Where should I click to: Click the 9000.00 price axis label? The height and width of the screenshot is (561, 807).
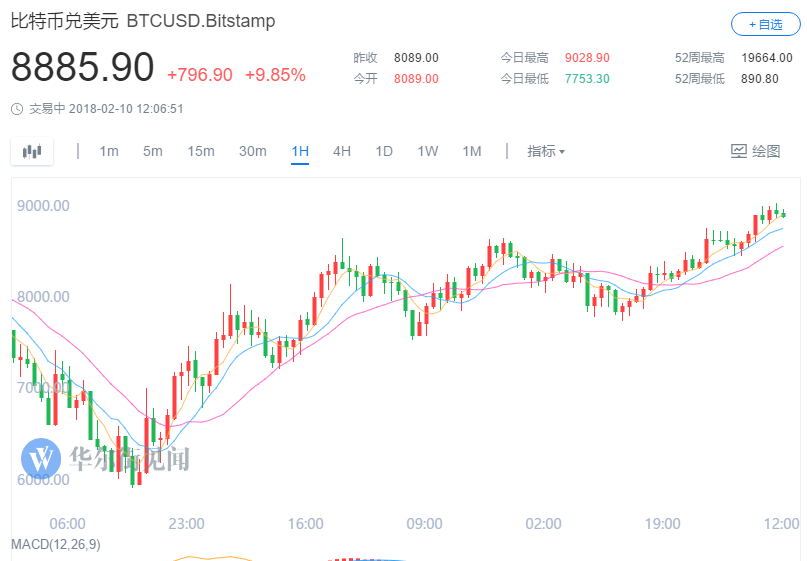pyautogui.click(x=43, y=206)
